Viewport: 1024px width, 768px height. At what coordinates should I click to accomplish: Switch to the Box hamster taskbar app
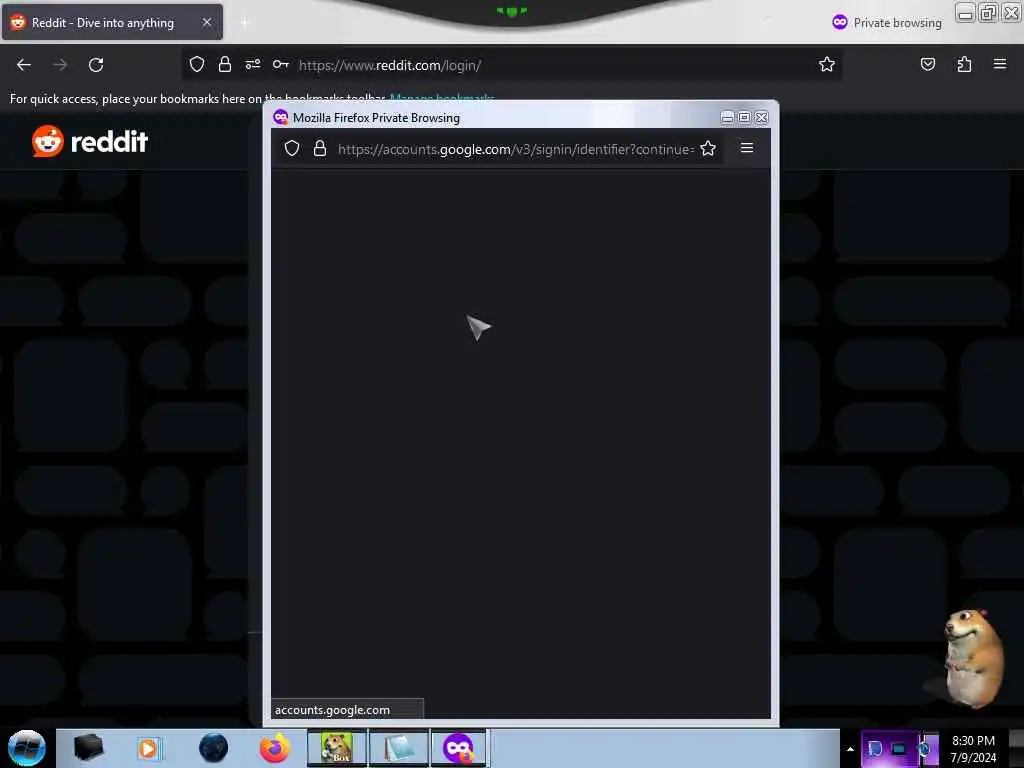337,748
